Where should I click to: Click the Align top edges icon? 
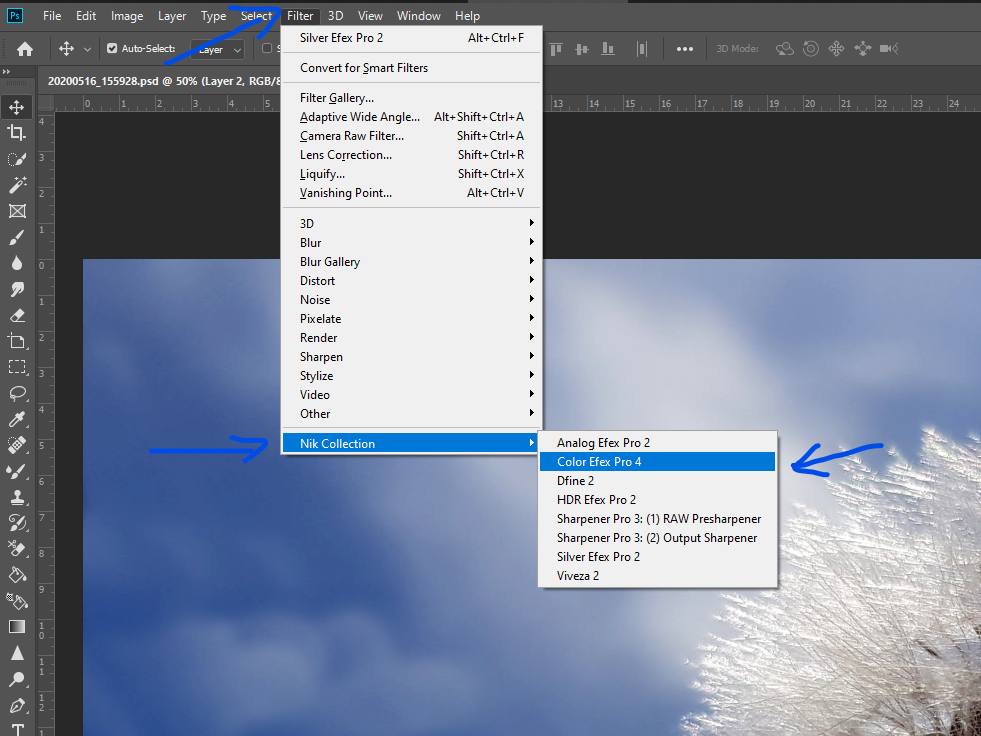coord(556,49)
